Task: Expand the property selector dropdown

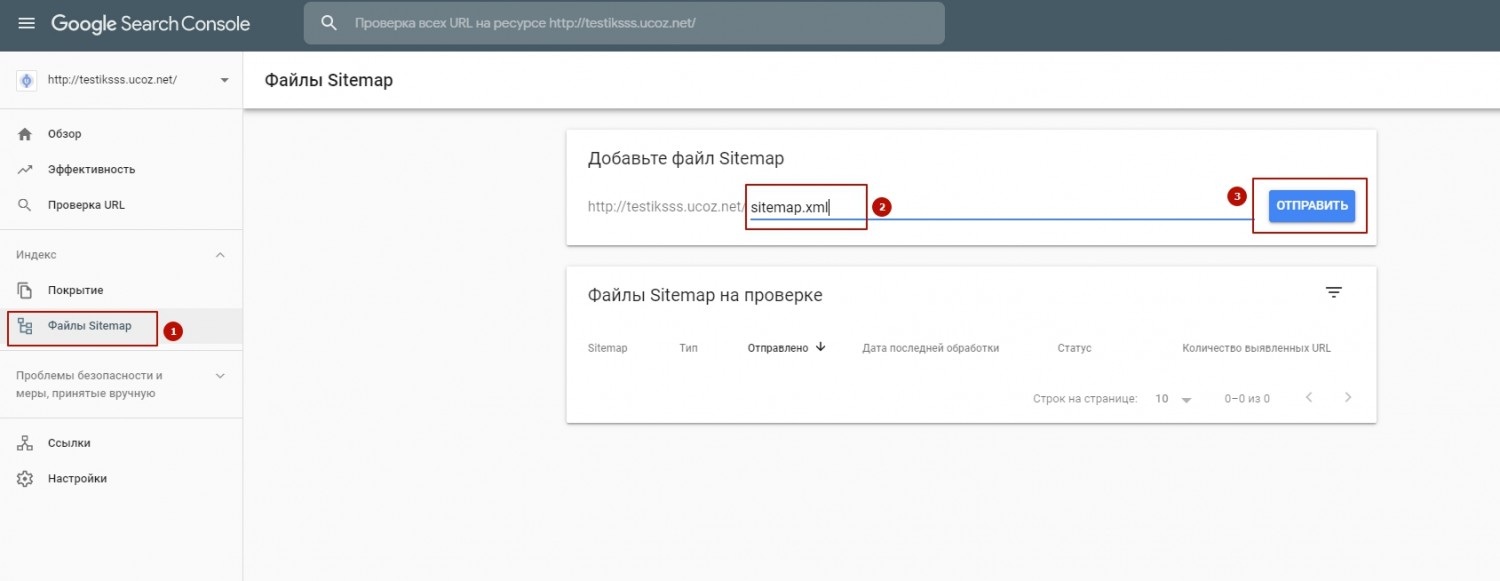Action: pos(223,80)
